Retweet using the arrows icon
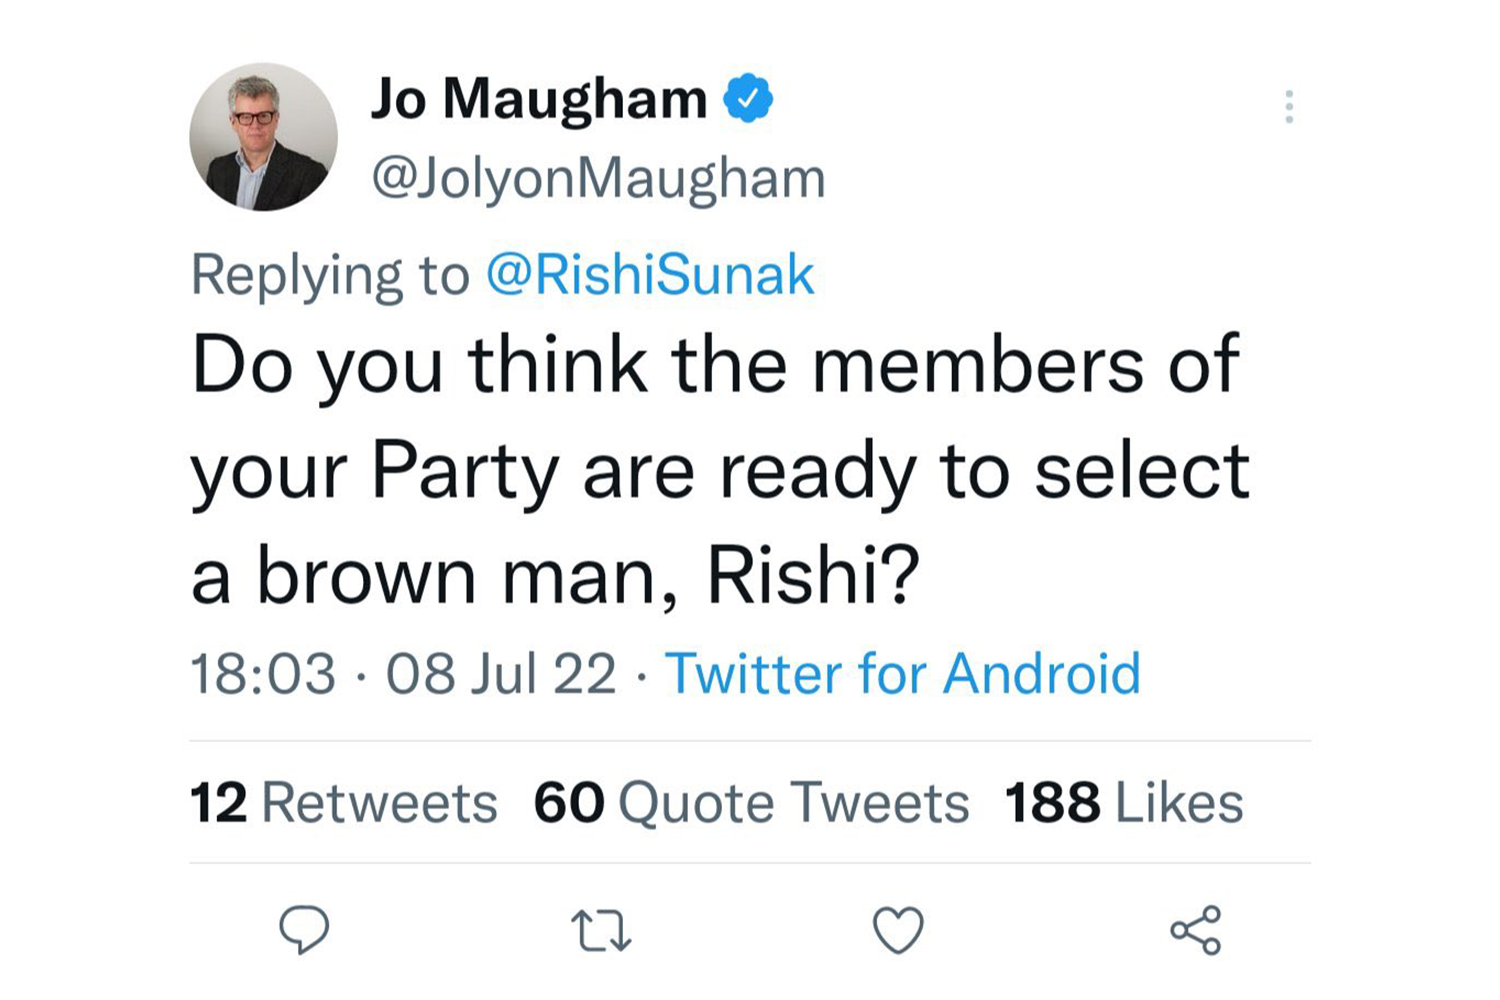This screenshot has height=1000, width=1500. click(601, 930)
